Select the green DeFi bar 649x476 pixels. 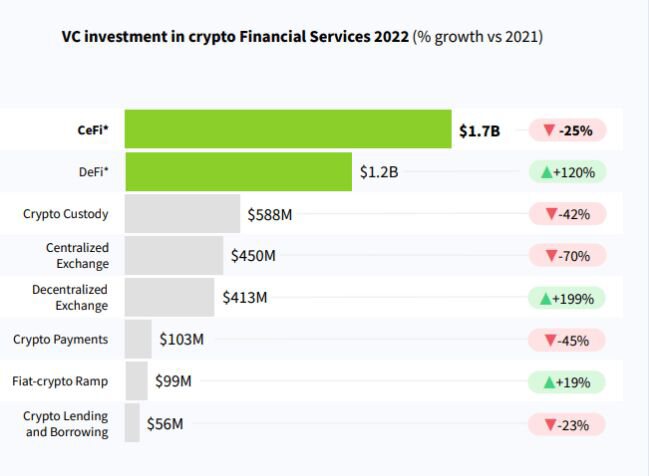pos(238,172)
